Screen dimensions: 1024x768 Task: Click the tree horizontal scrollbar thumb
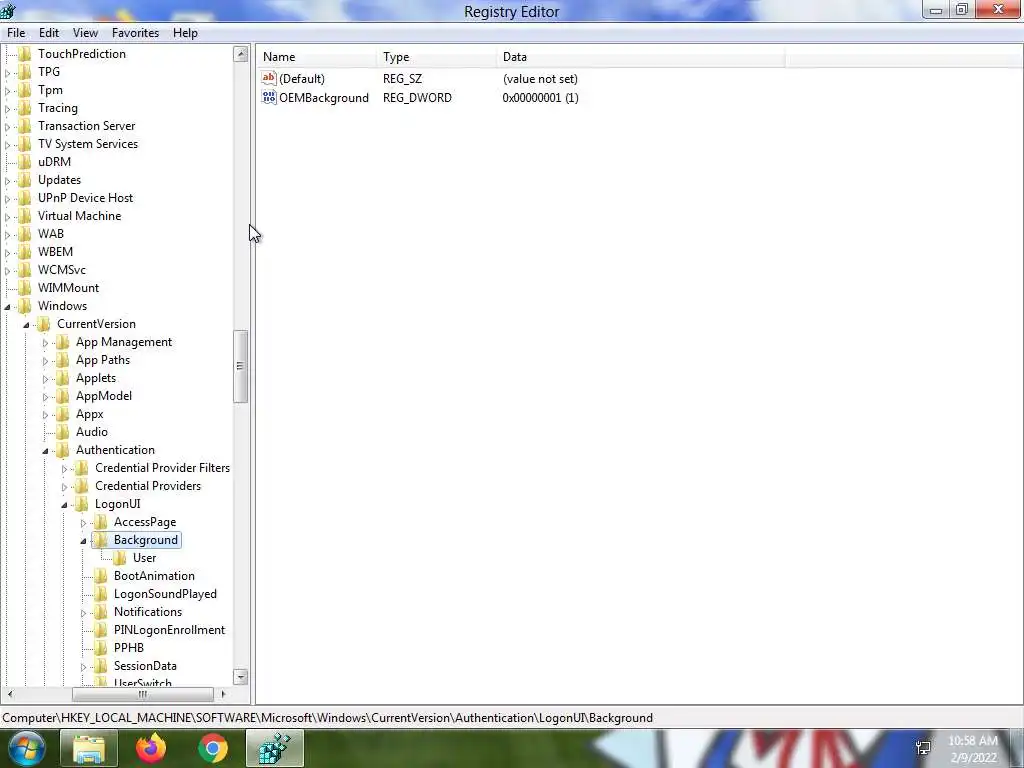click(x=142, y=694)
